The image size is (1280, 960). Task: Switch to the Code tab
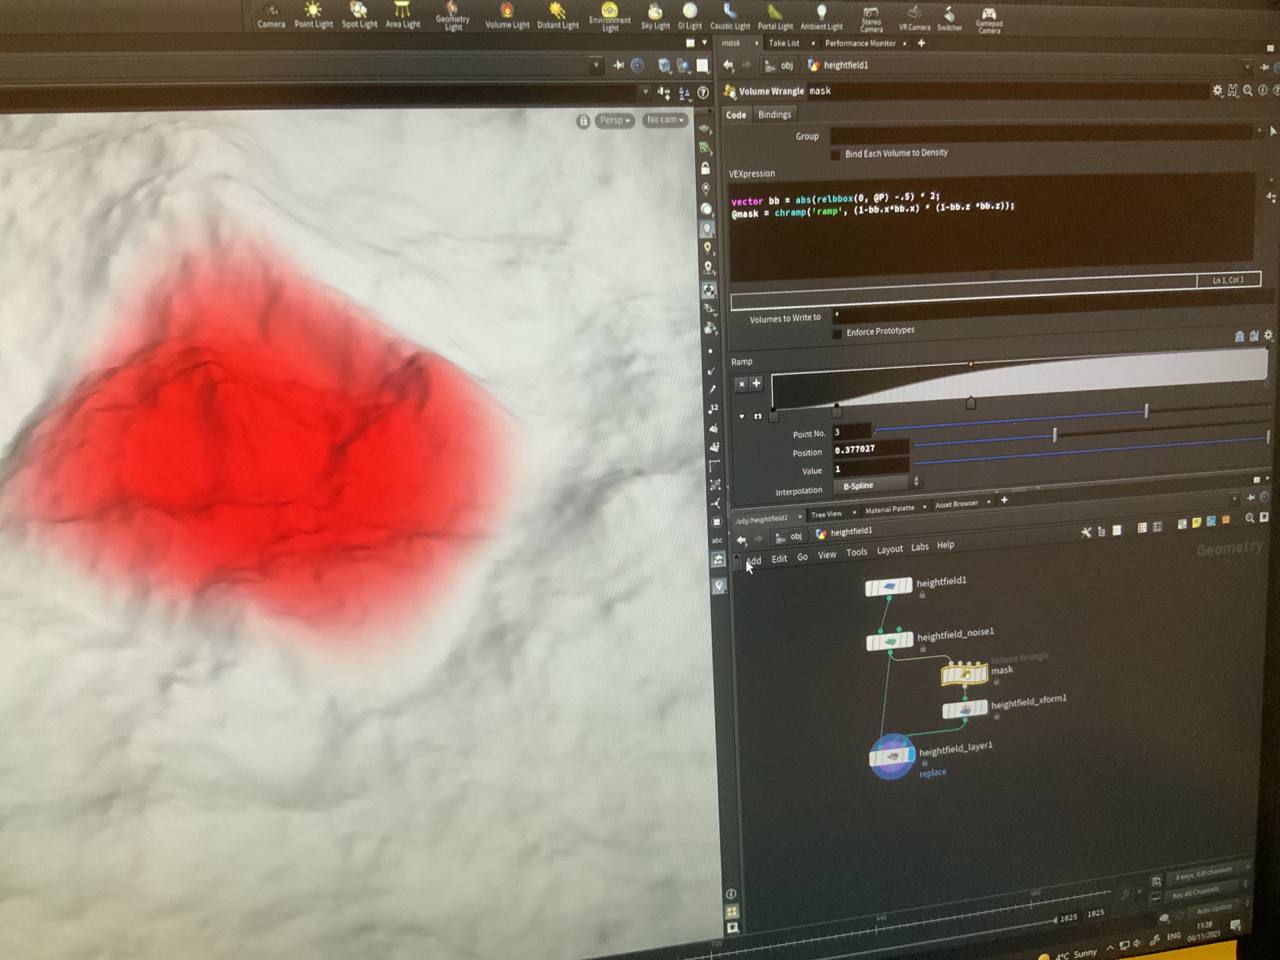click(736, 115)
